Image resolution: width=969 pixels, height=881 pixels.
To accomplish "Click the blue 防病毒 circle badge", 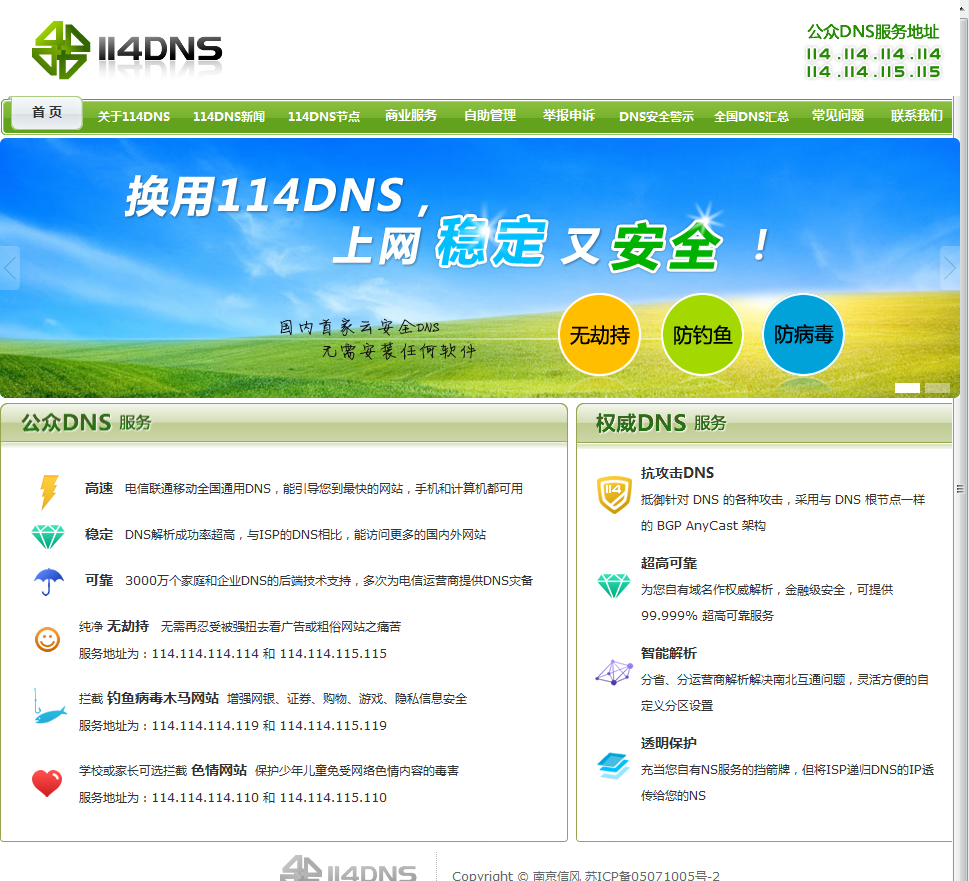I will click(803, 335).
